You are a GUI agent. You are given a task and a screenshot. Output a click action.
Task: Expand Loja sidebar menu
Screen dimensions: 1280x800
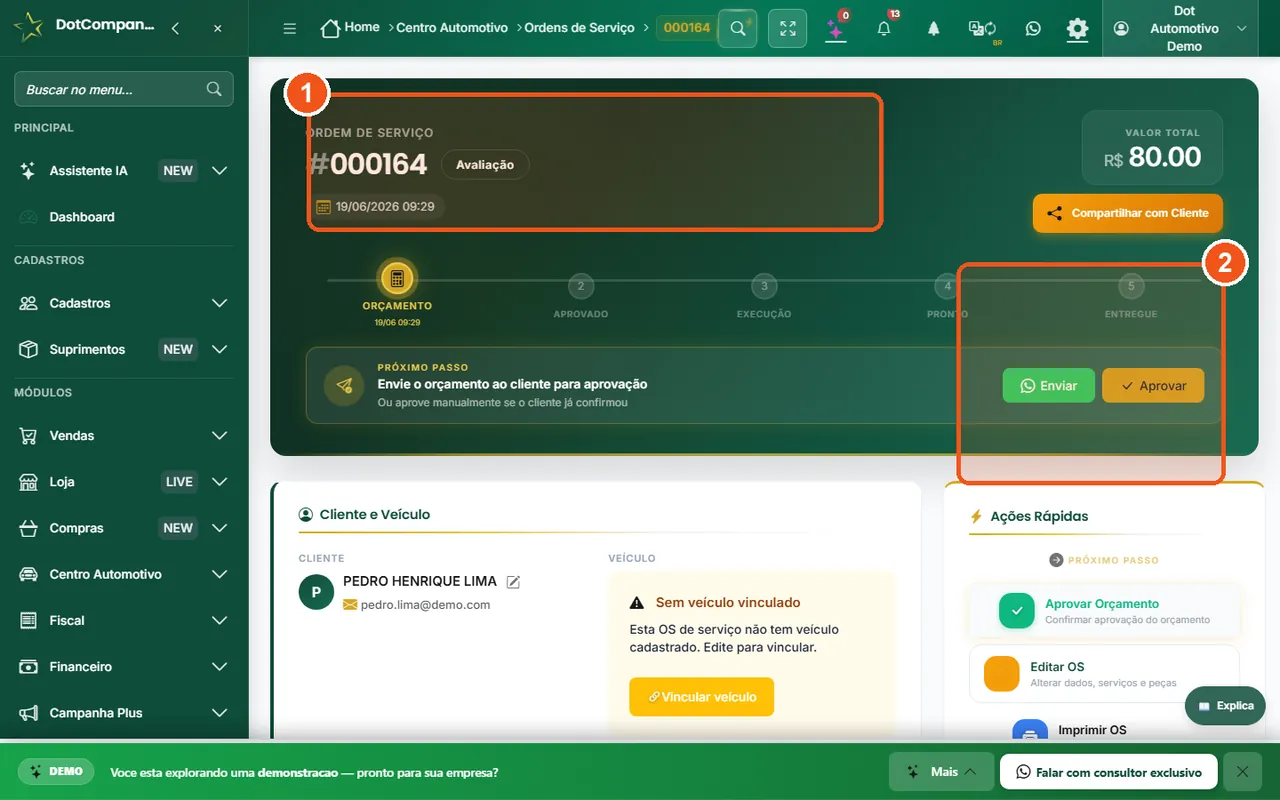click(124, 482)
